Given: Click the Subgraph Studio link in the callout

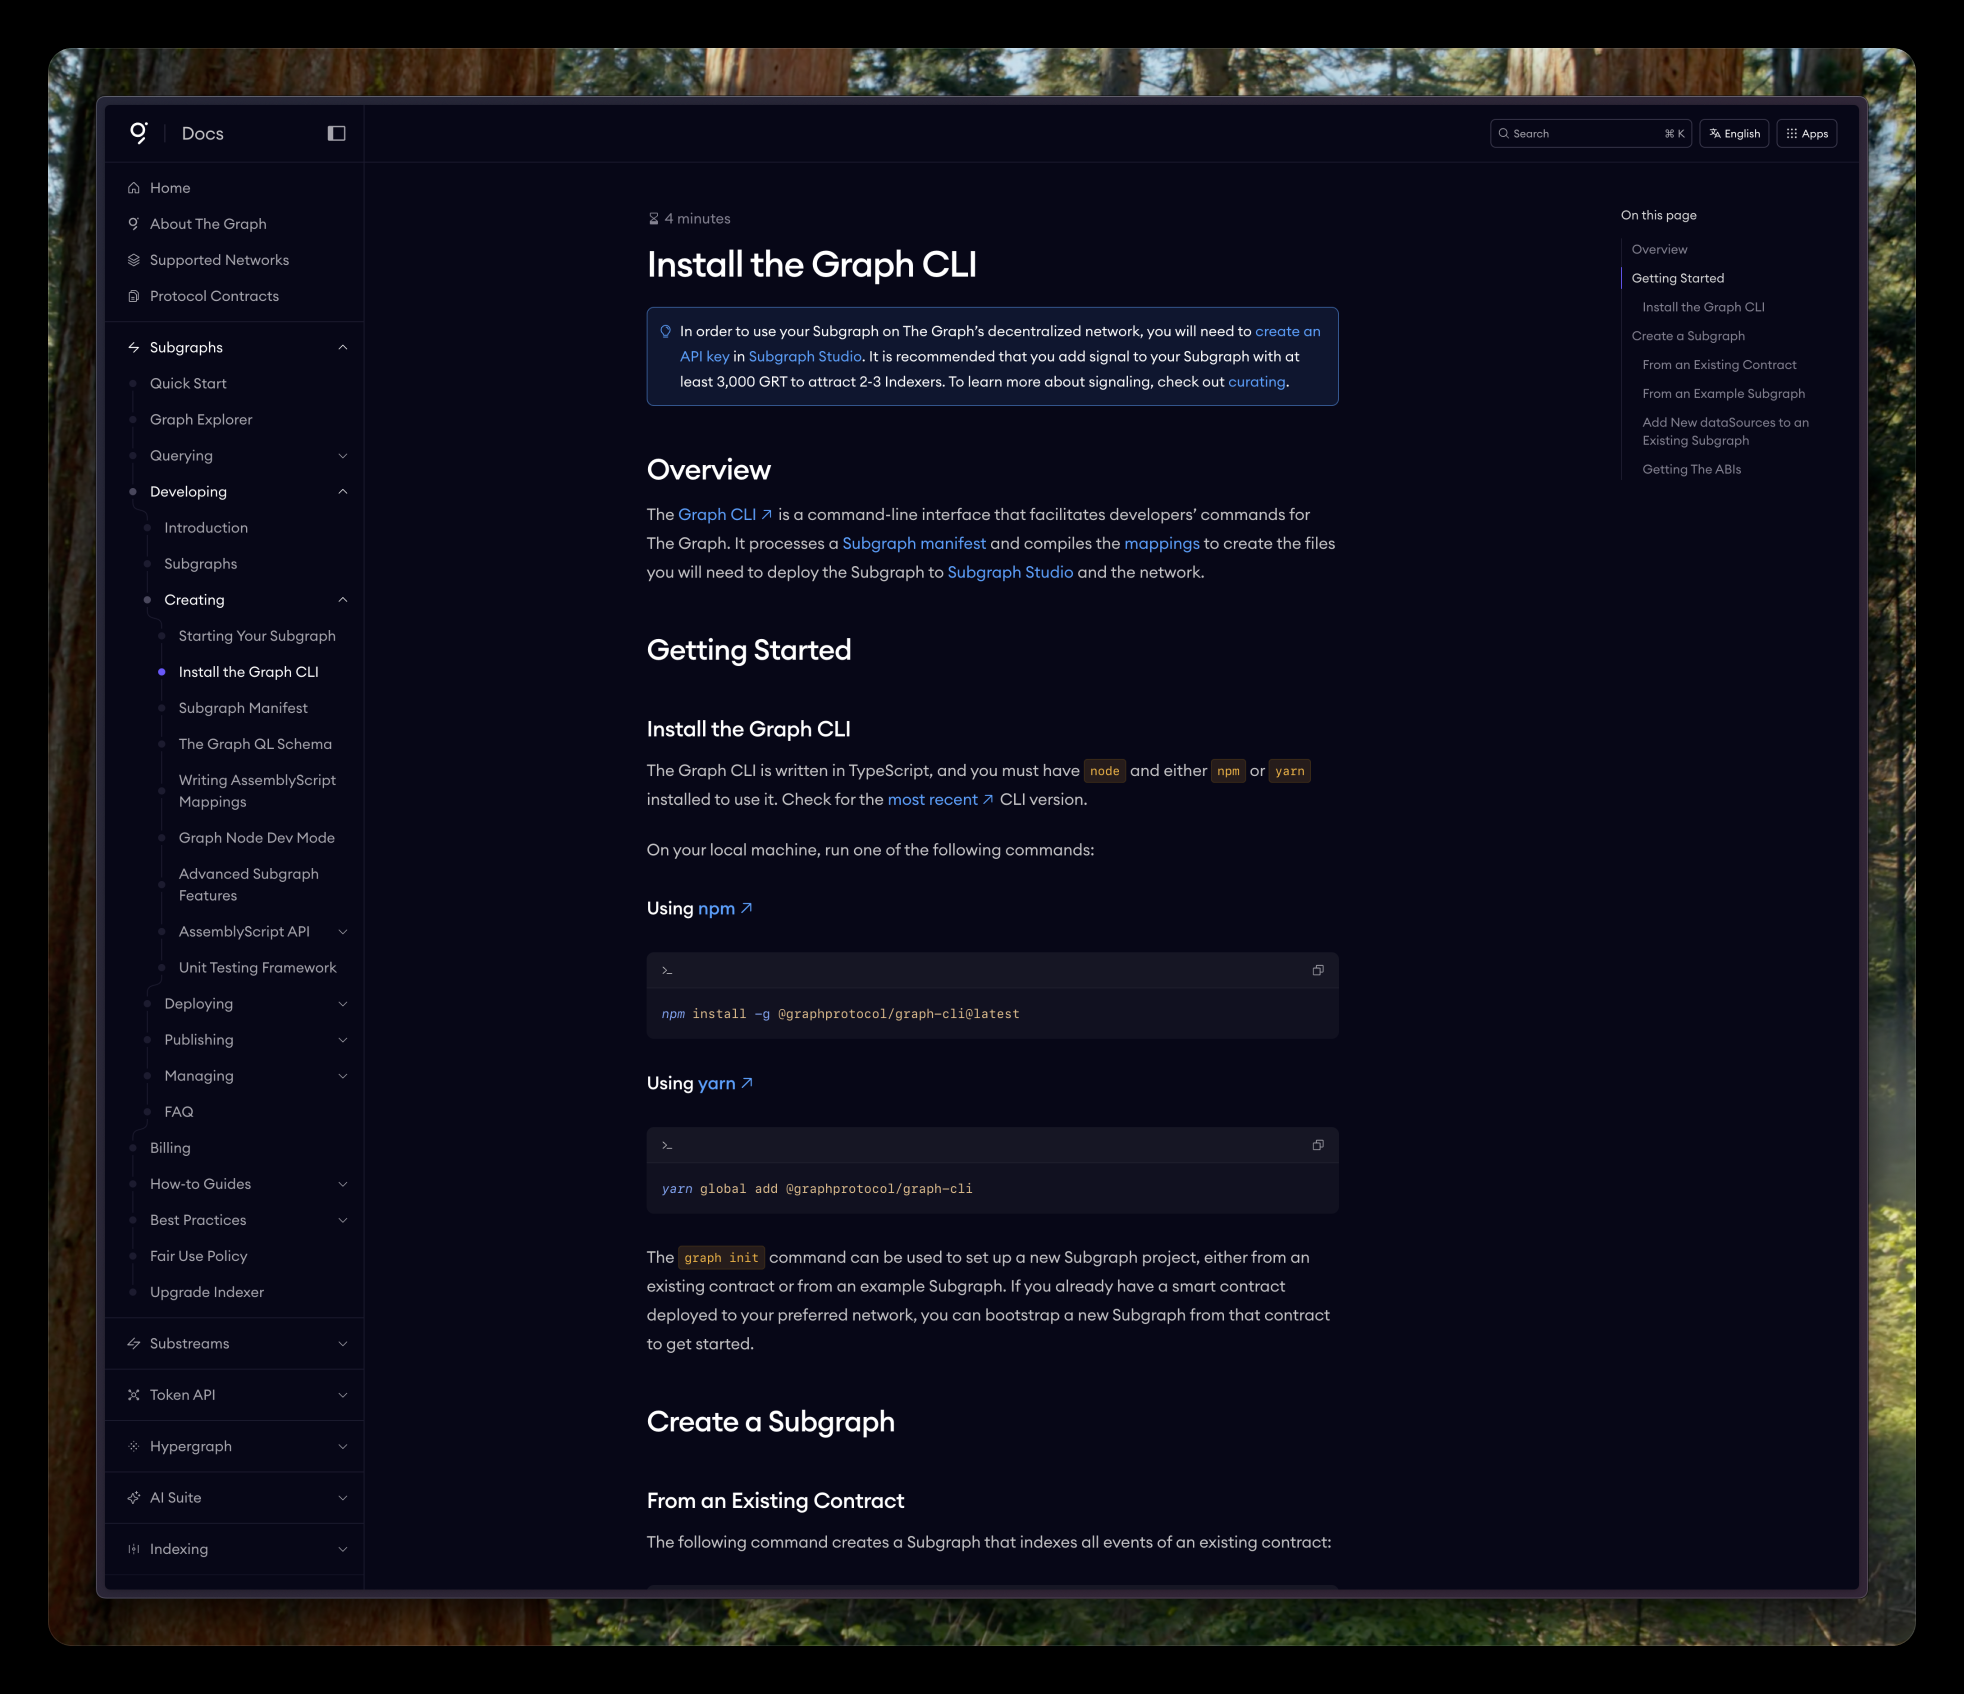Looking at the screenshot, I should point(805,356).
